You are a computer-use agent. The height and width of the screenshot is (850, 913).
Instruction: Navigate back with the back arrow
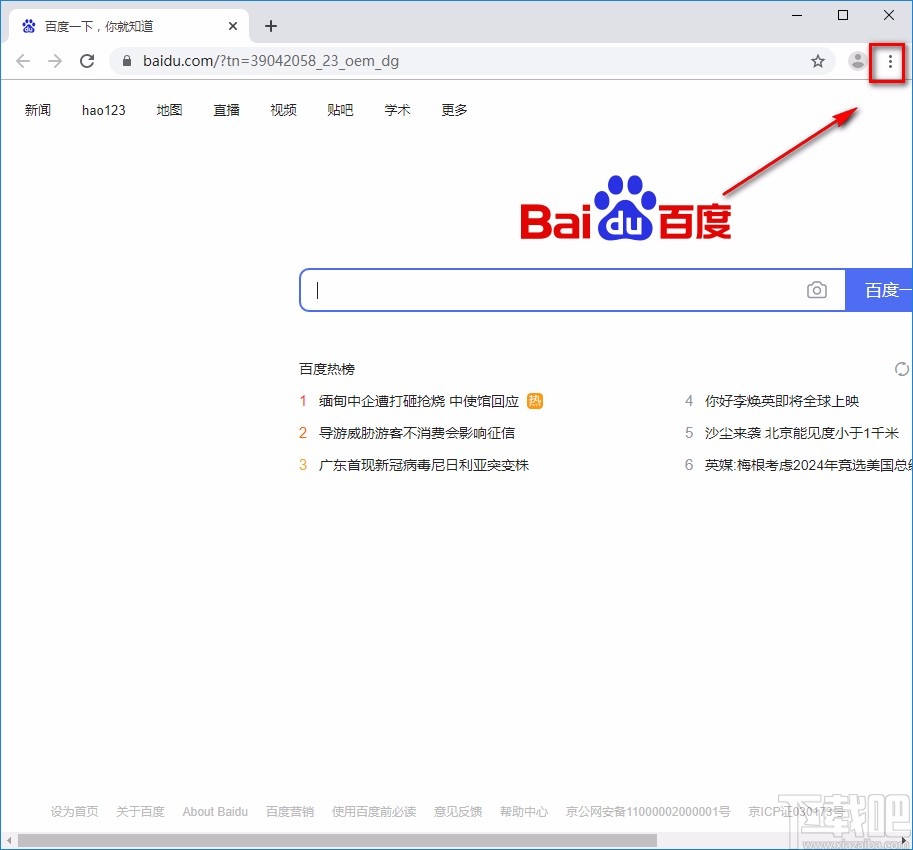[x=22, y=61]
